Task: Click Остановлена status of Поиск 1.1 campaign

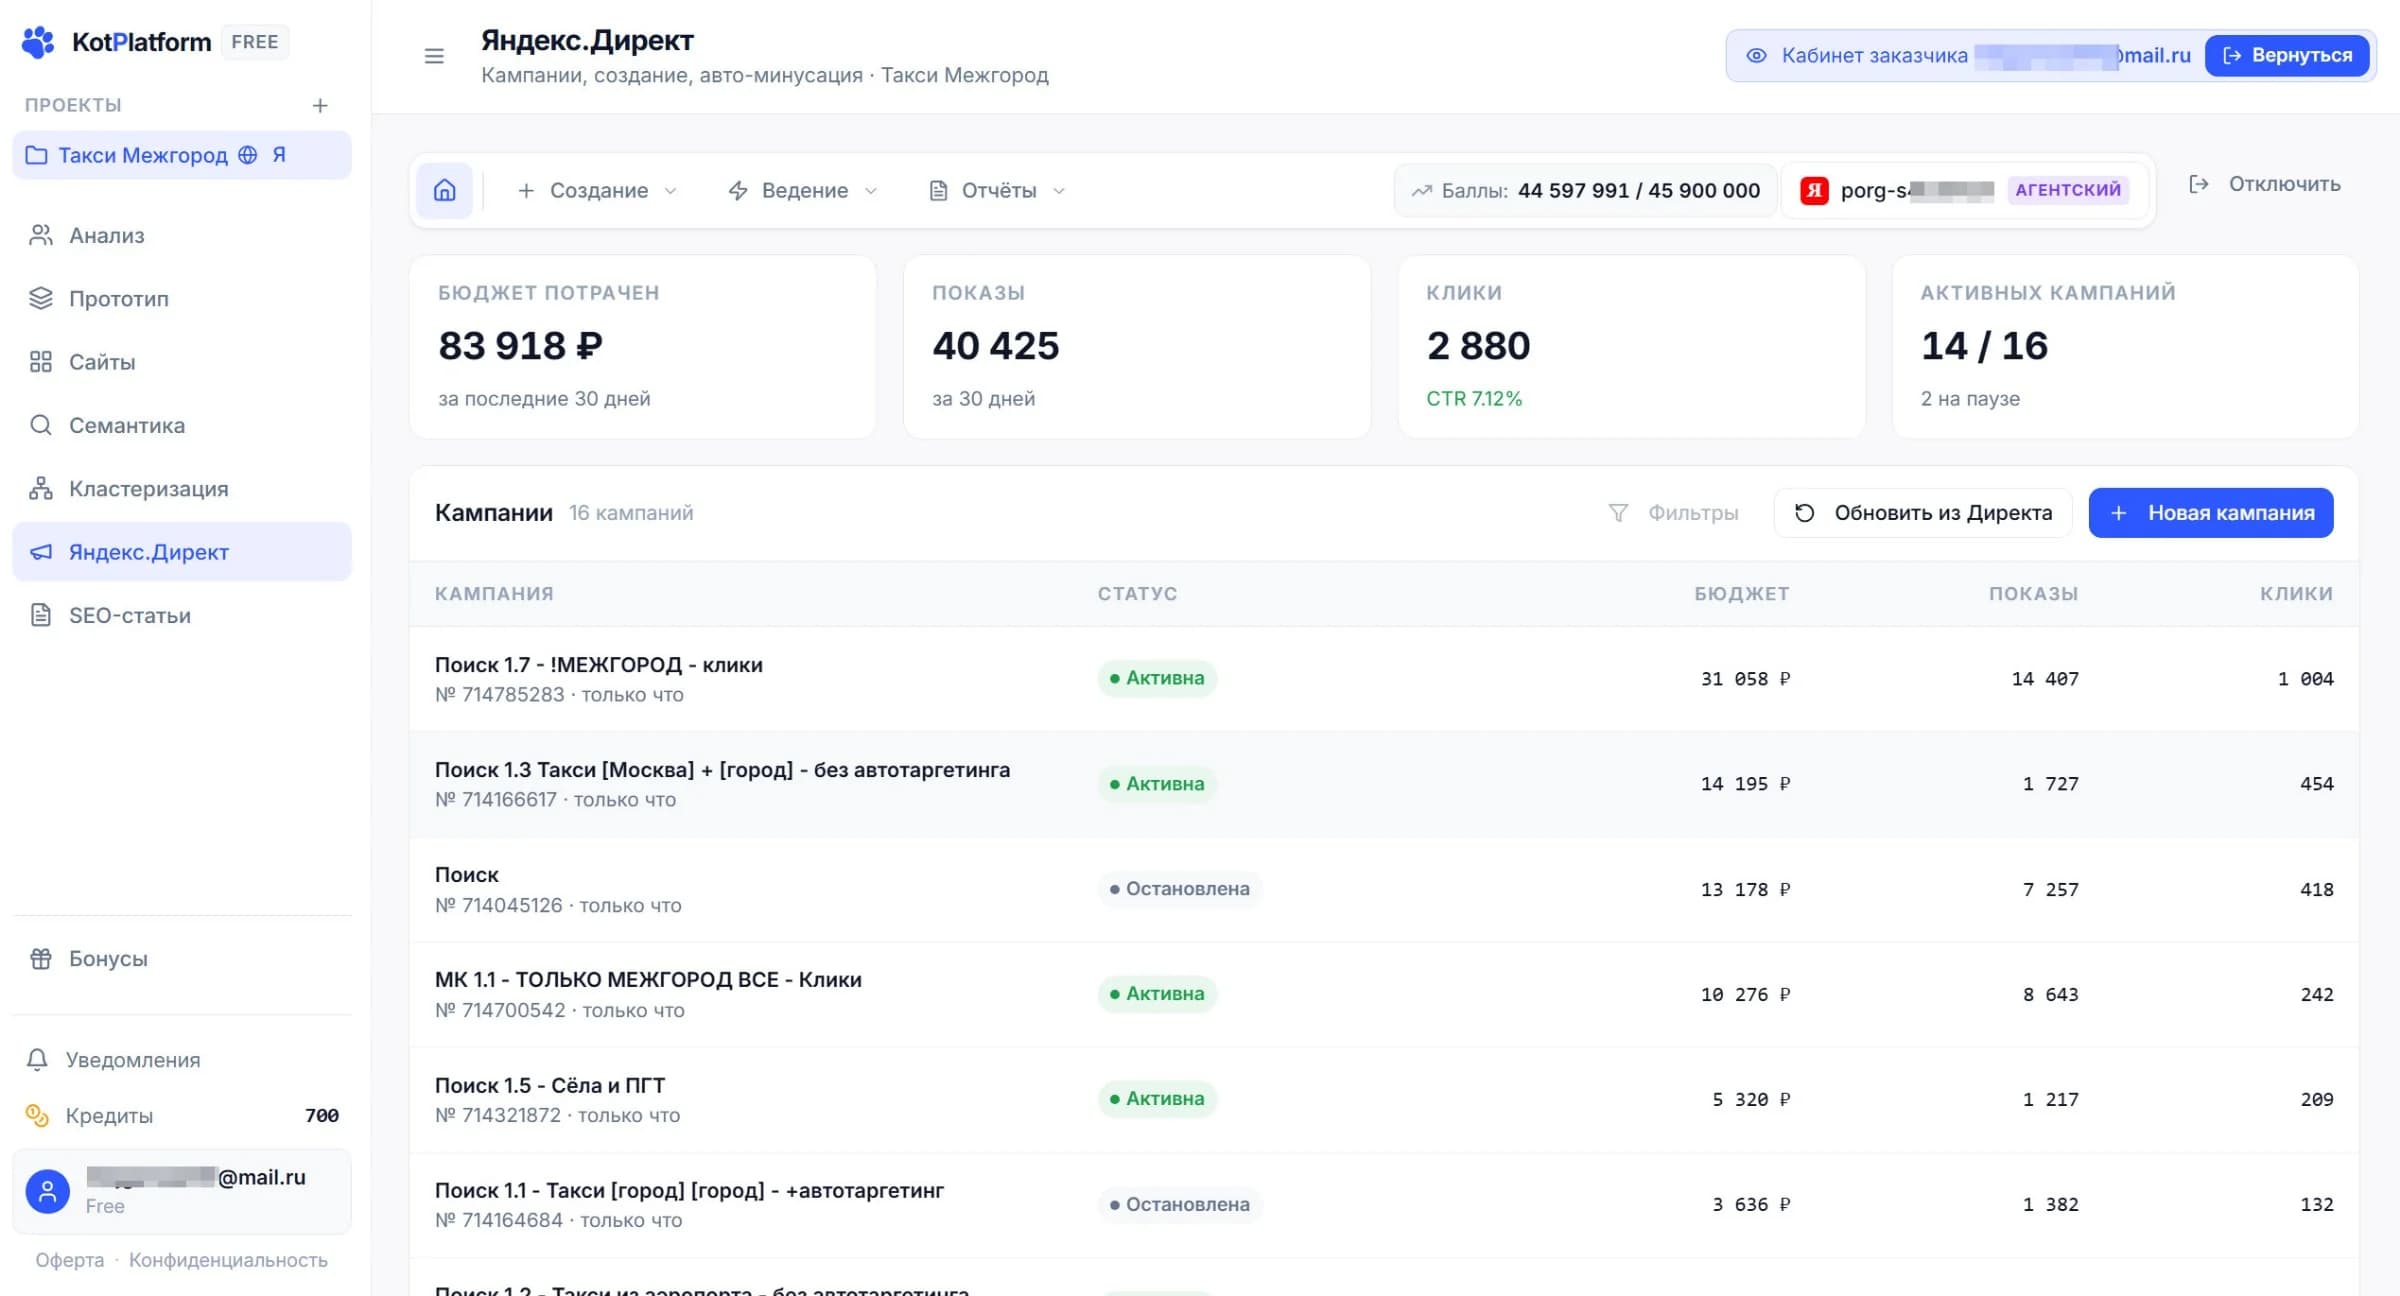Action: click(1180, 1204)
